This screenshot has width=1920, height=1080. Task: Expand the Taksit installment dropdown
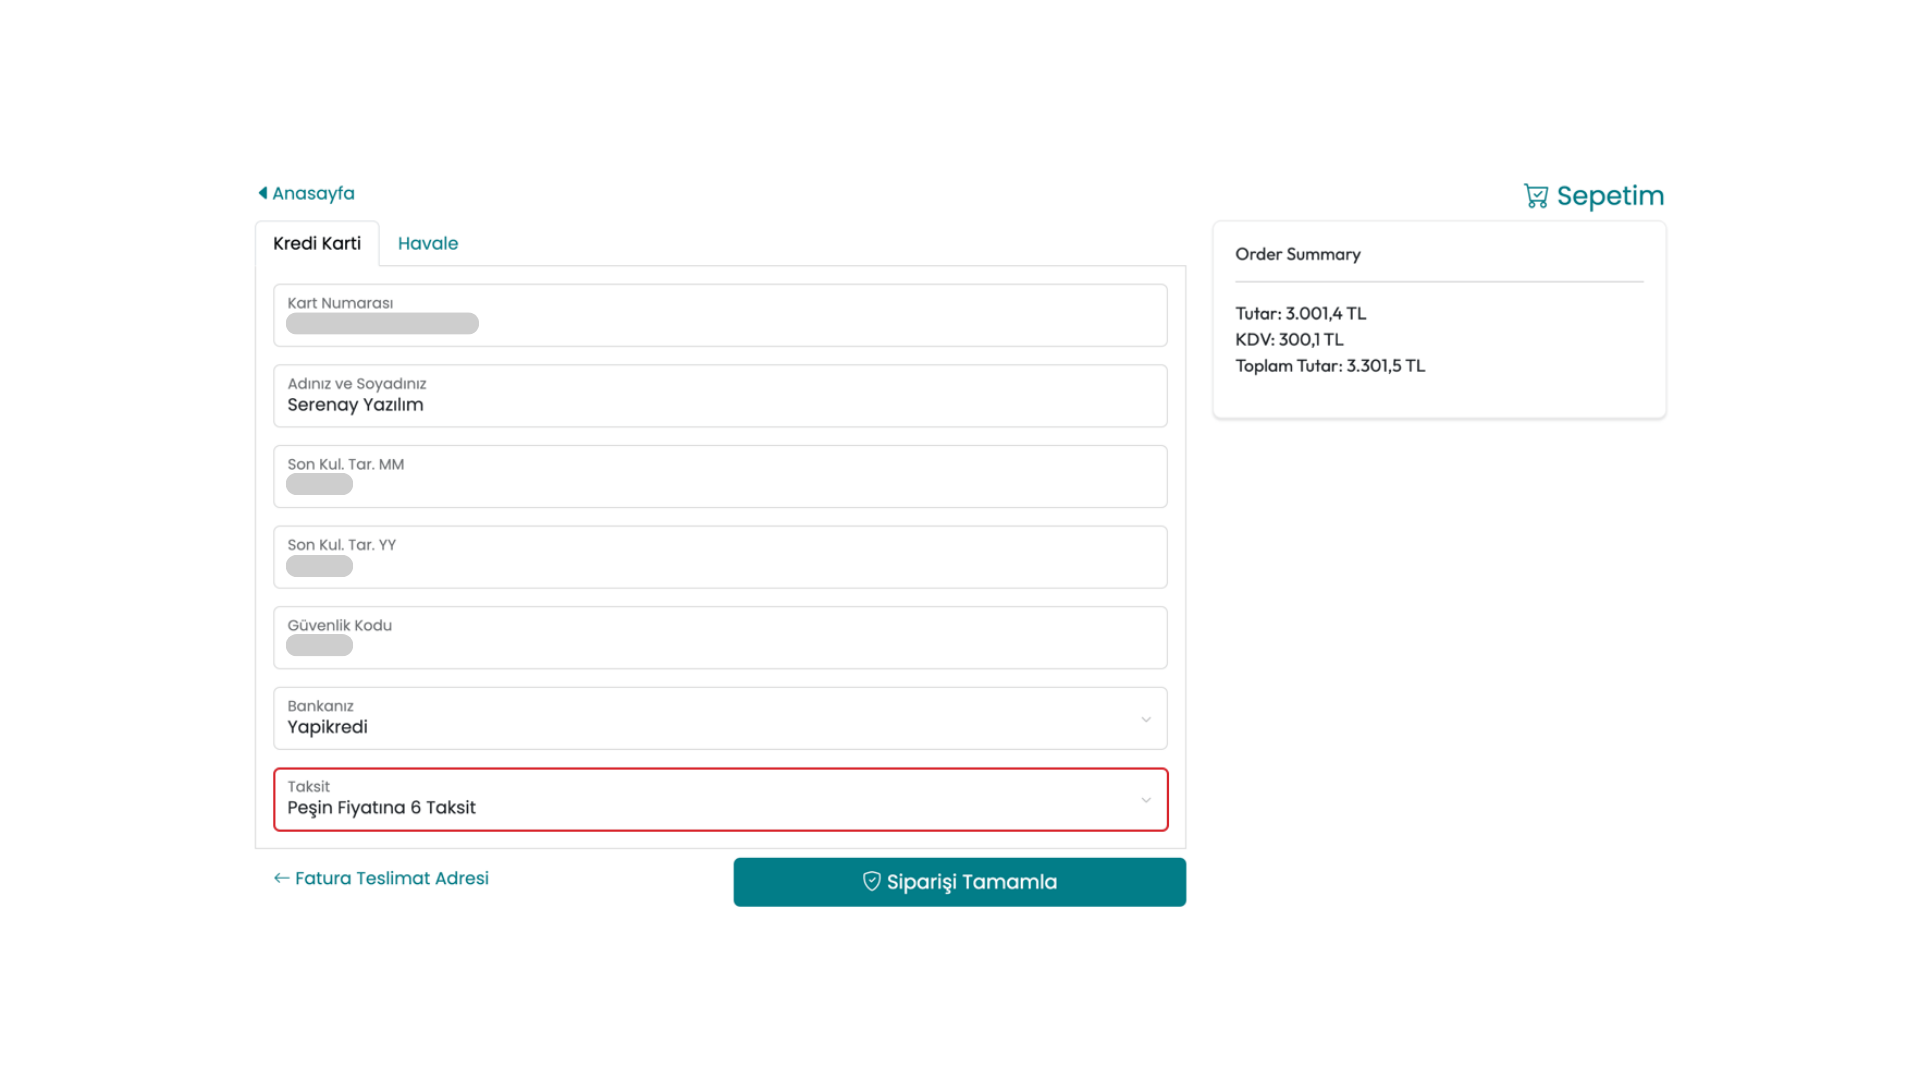[720, 799]
